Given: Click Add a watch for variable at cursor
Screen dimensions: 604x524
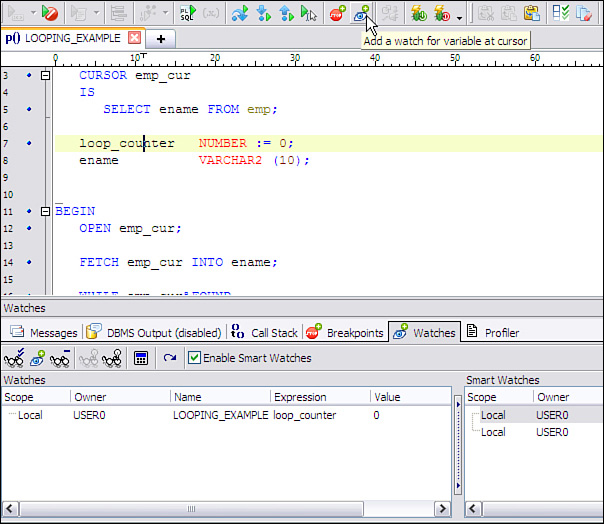Looking at the screenshot, I should 361,13.
